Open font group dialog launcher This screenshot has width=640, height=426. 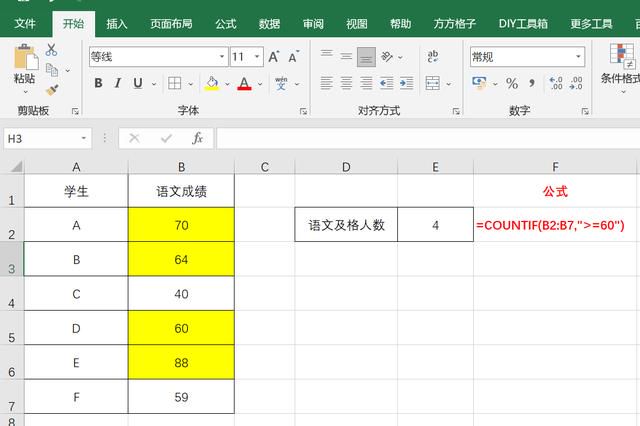click(303, 111)
